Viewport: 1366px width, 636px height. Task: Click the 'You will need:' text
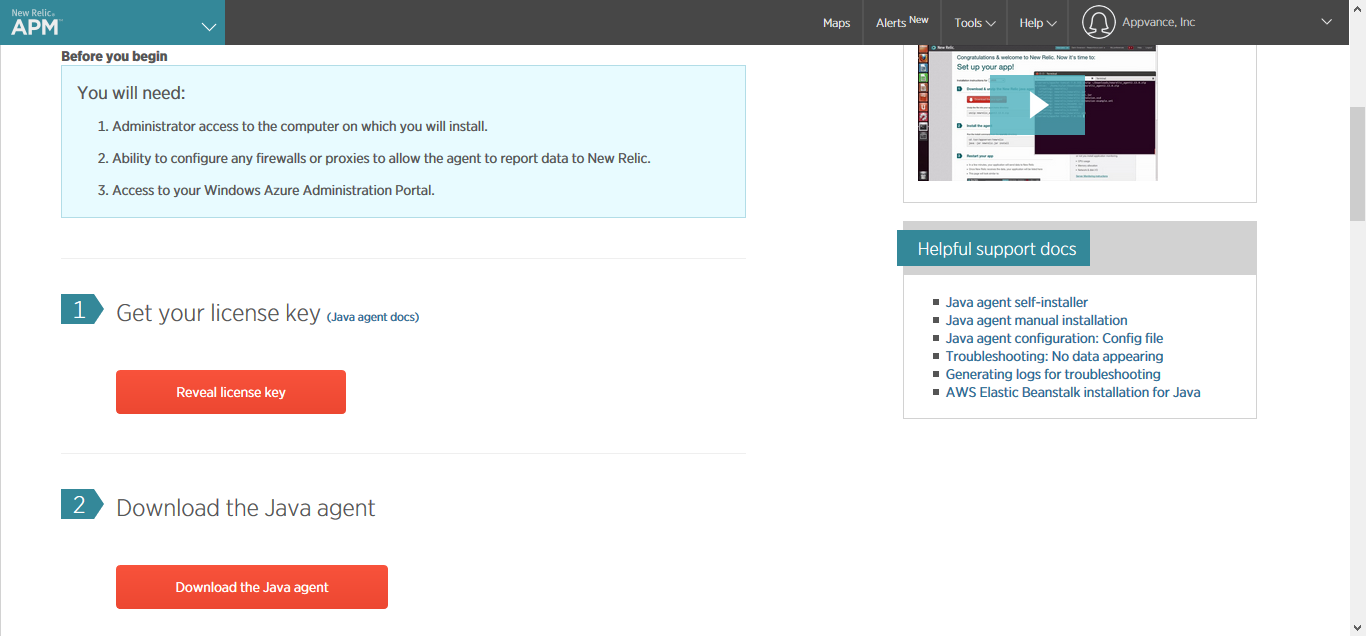[x=131, y=93]
